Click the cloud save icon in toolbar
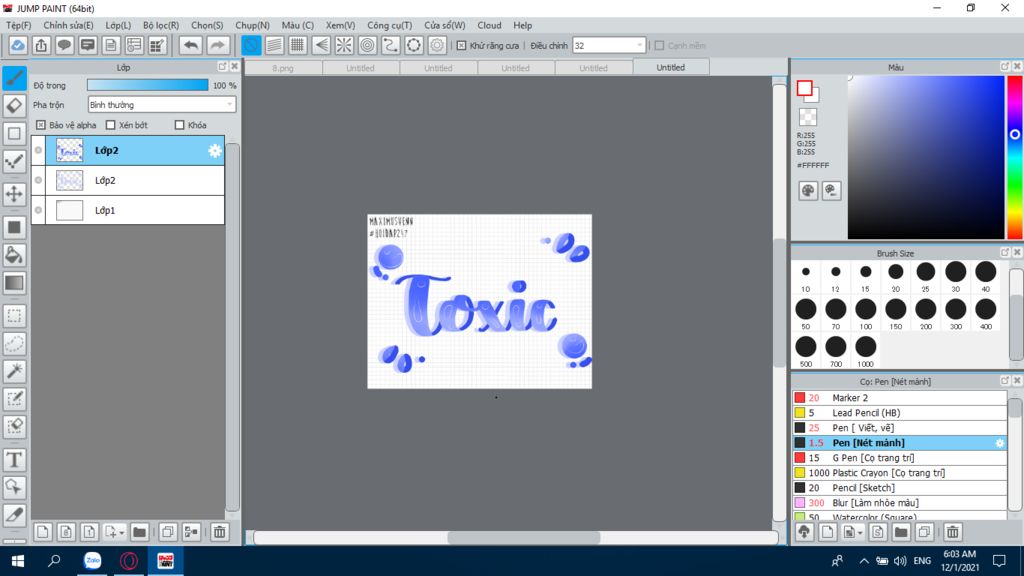 pyautogui.click(x=18, y=45)
